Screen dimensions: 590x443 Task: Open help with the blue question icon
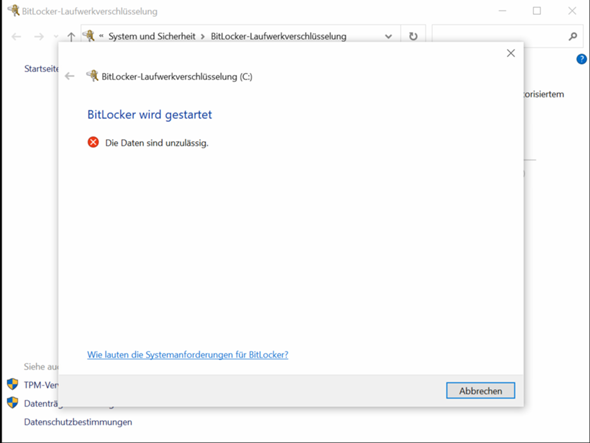pyautogui.click(x=581, y=59)
